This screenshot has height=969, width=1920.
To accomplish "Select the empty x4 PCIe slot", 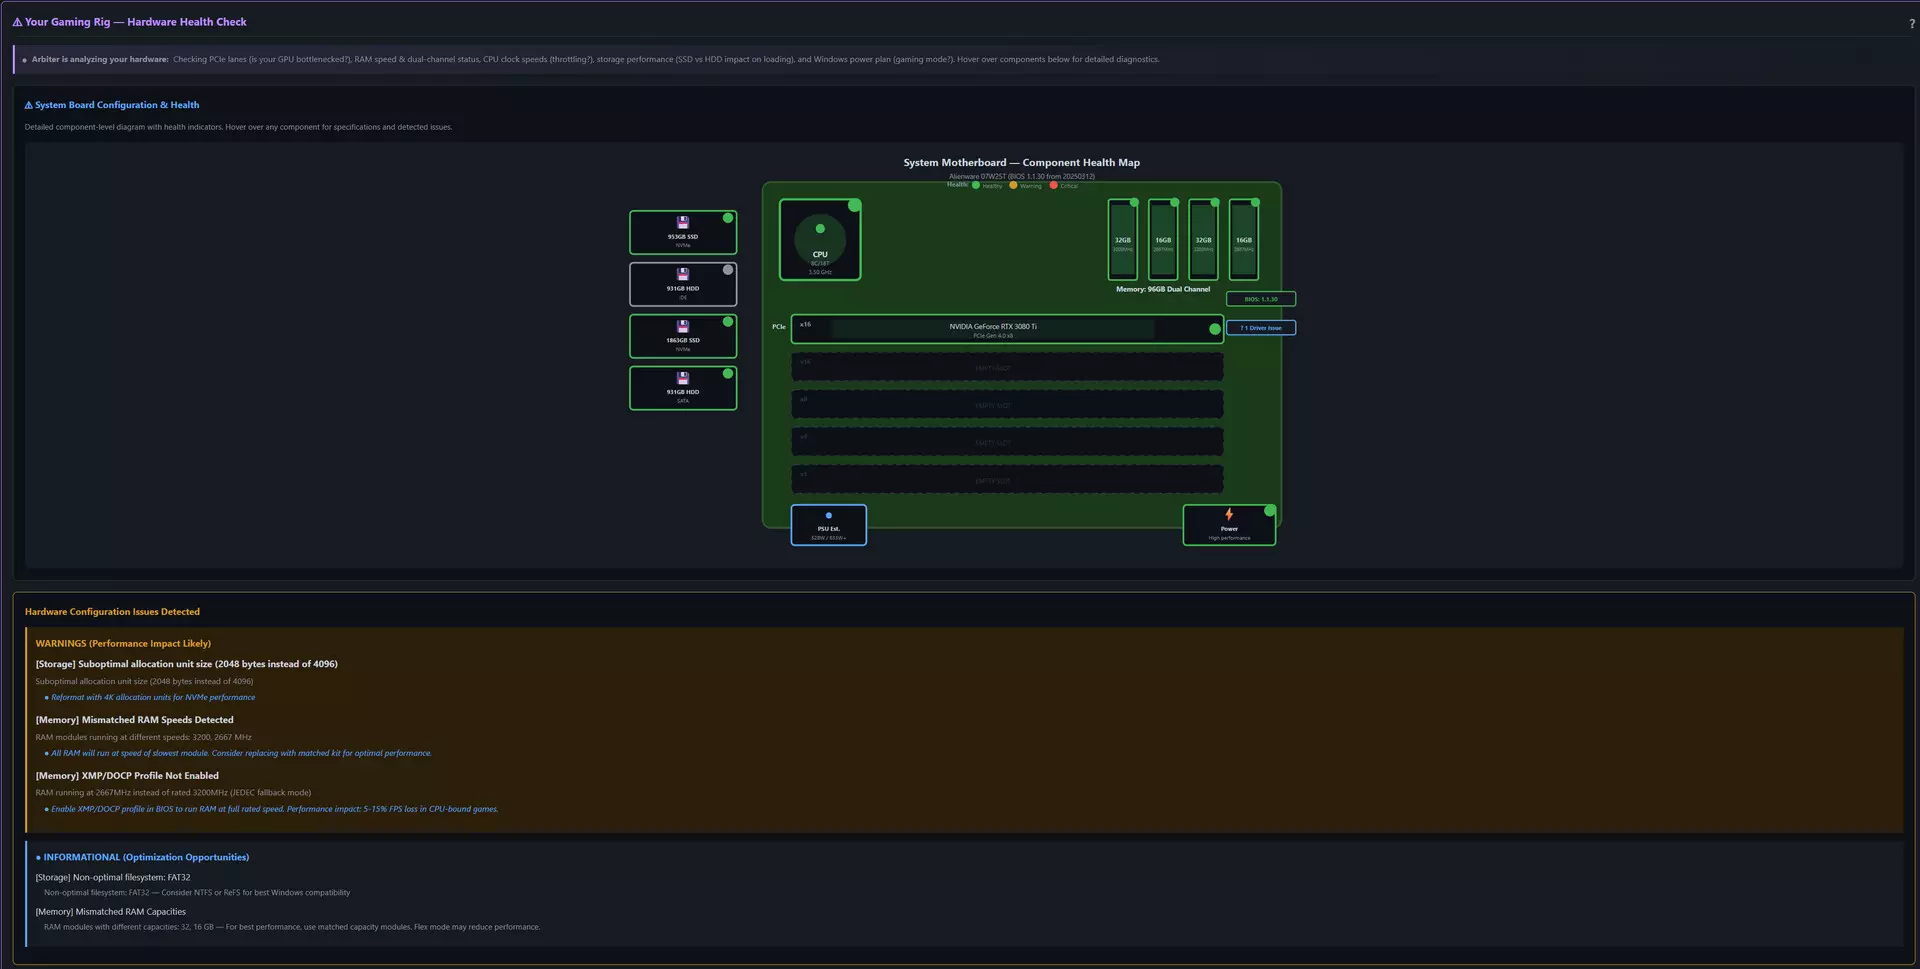I will click(x=1007, y=442).
